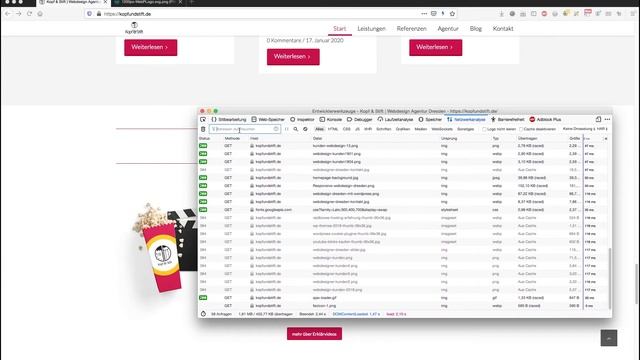
Task: Select the Alle filter
Action: (319, 129)
